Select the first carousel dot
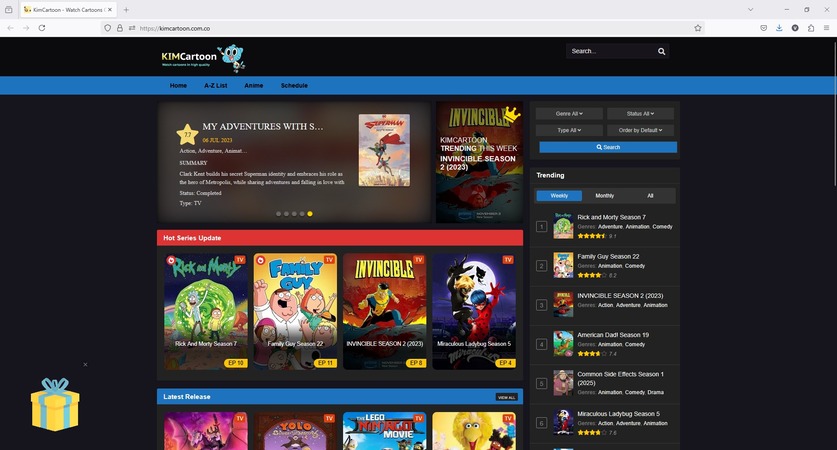Screen dimensions: 837x450 pos(278,214)
